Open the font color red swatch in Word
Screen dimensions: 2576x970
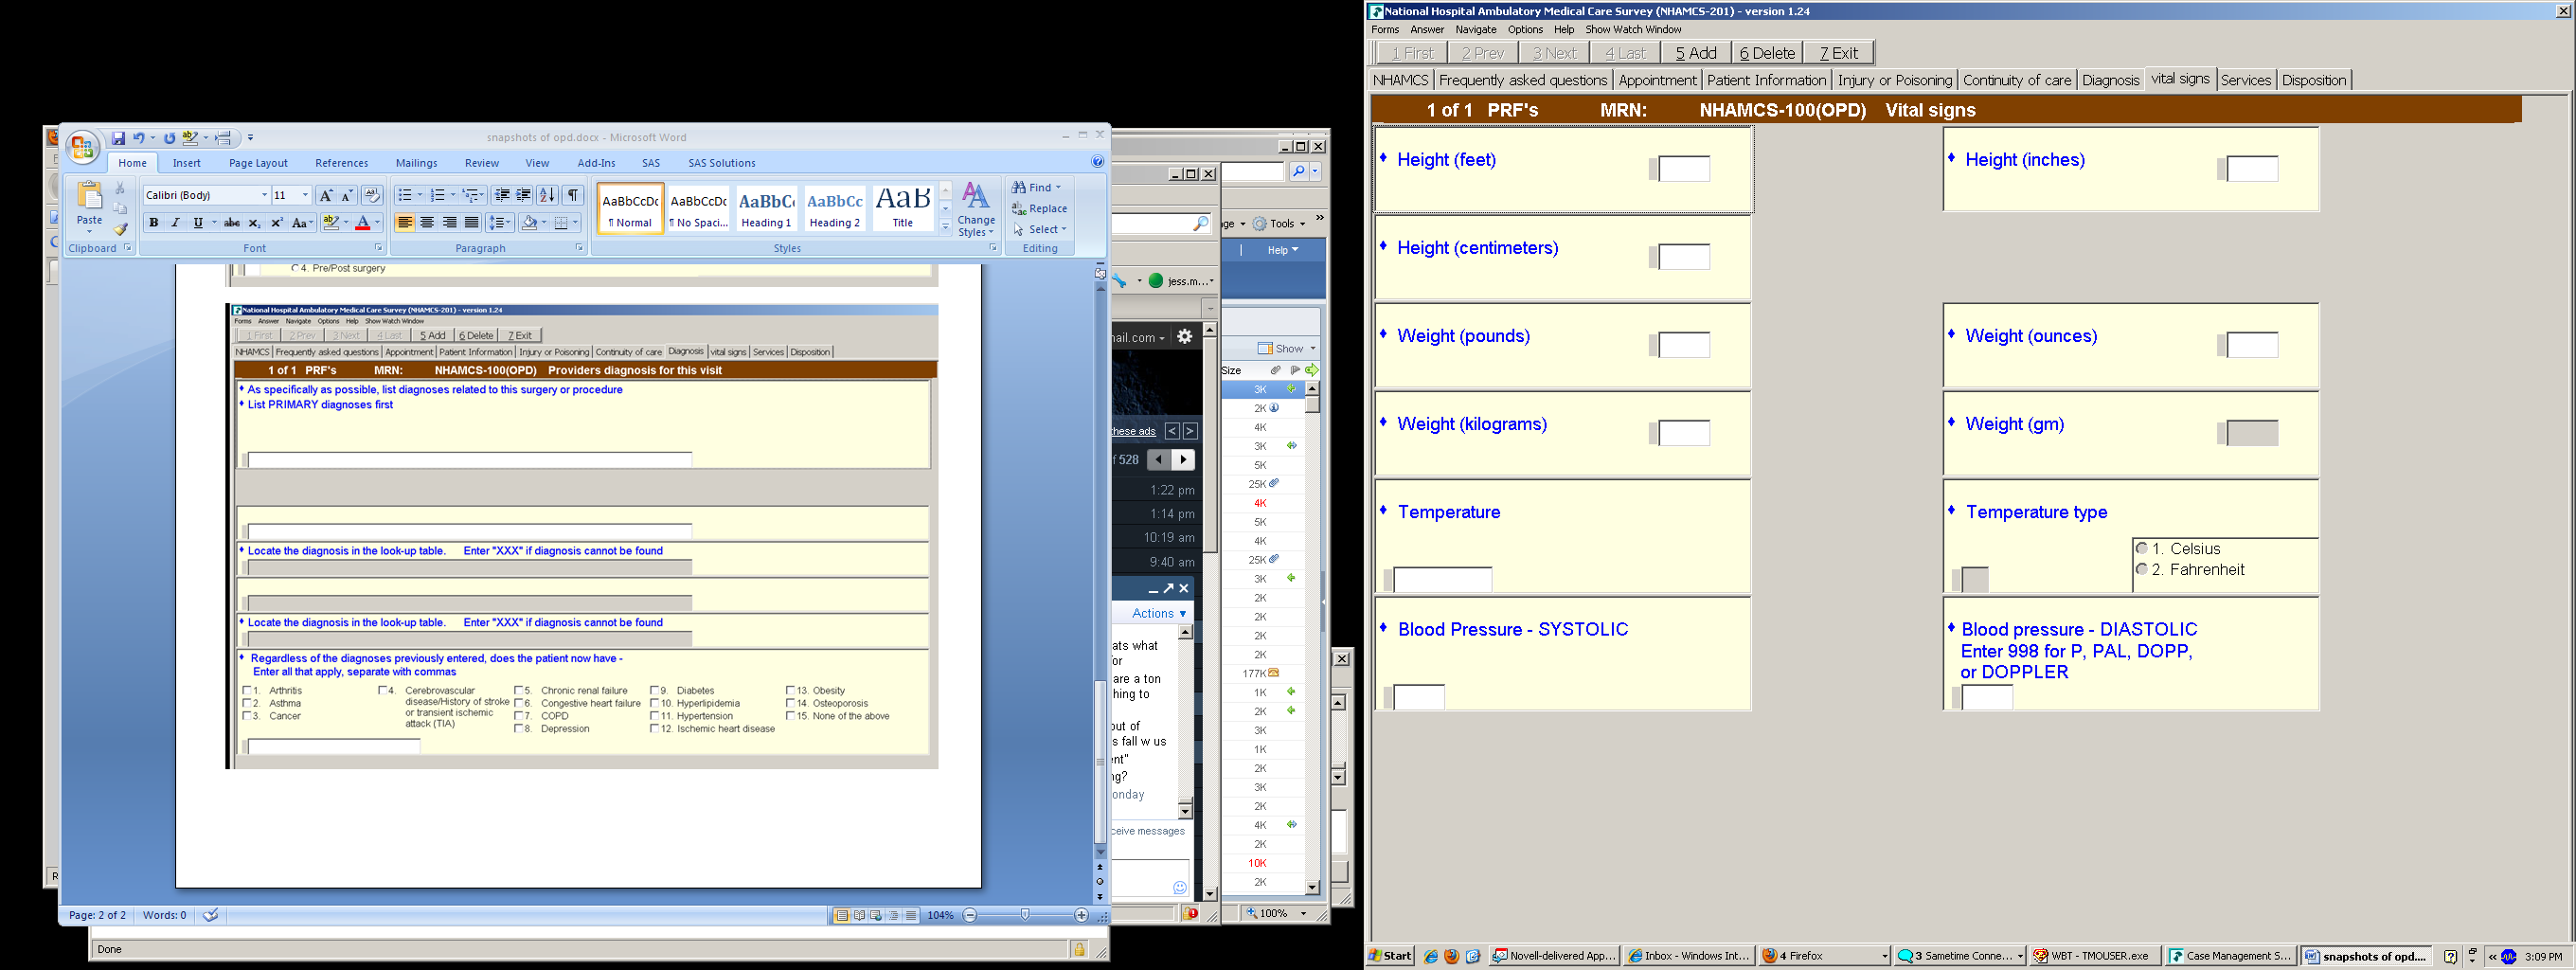click(363, 223)
